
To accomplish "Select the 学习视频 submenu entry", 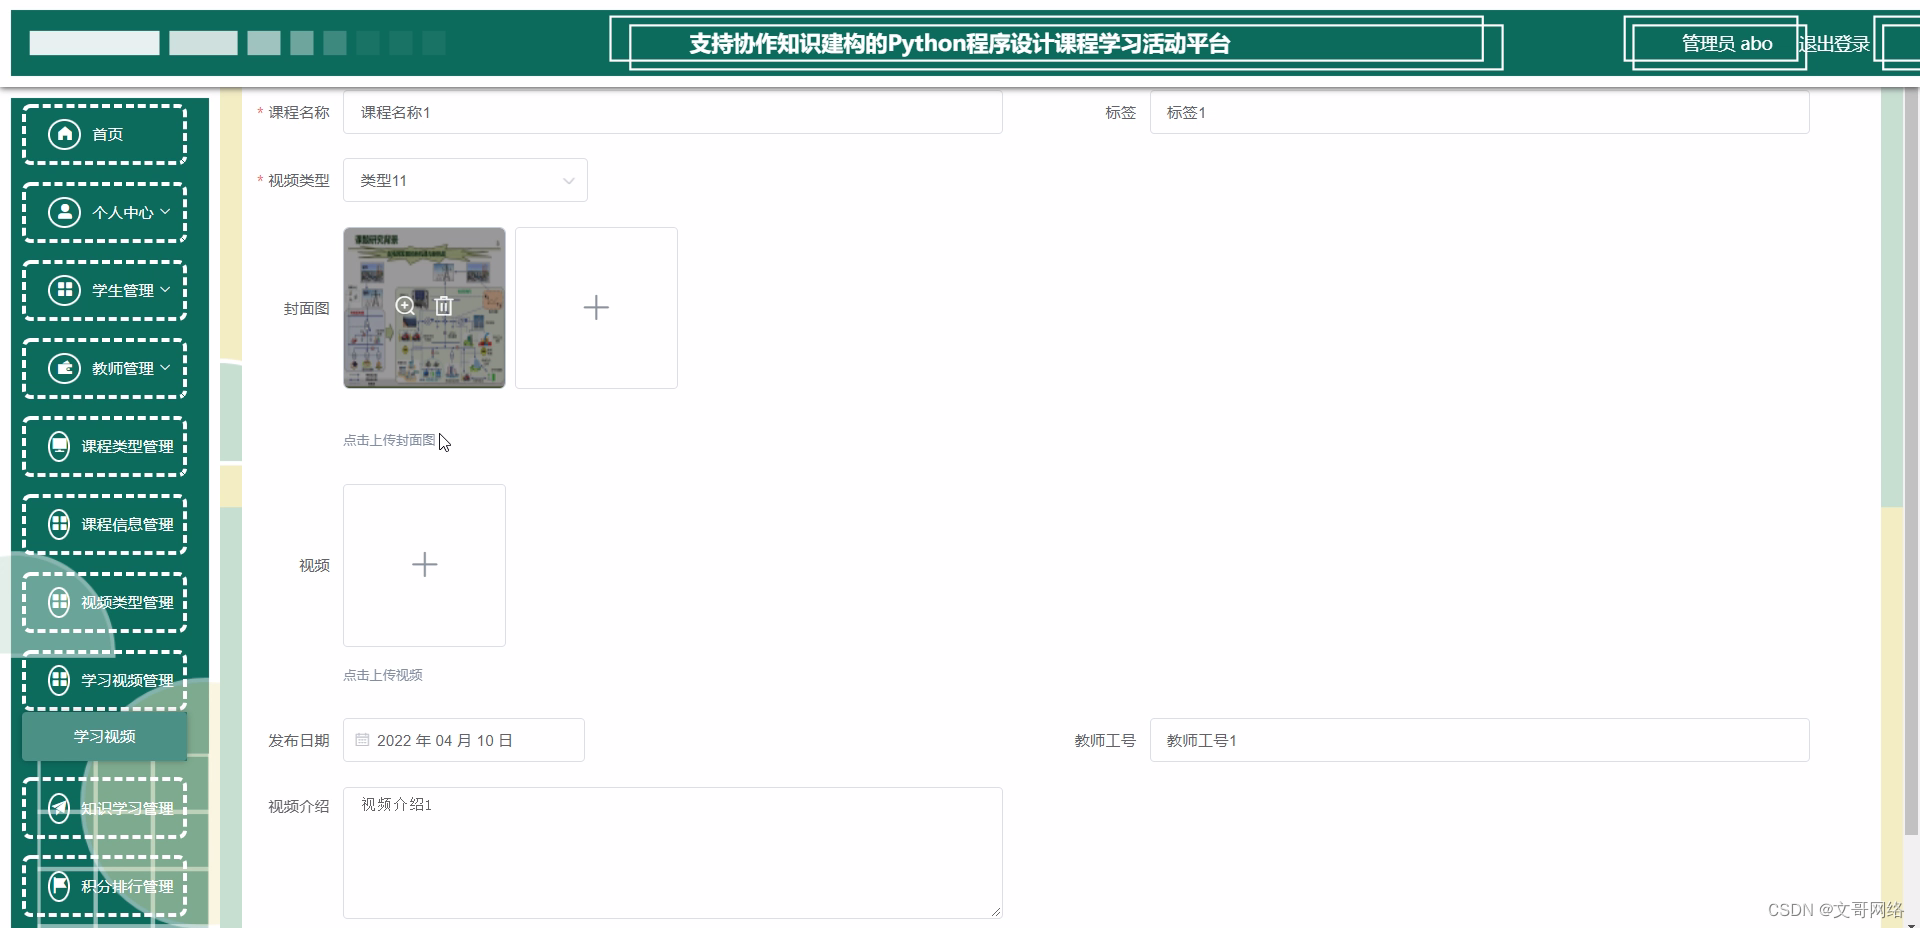I will [104, 736].
